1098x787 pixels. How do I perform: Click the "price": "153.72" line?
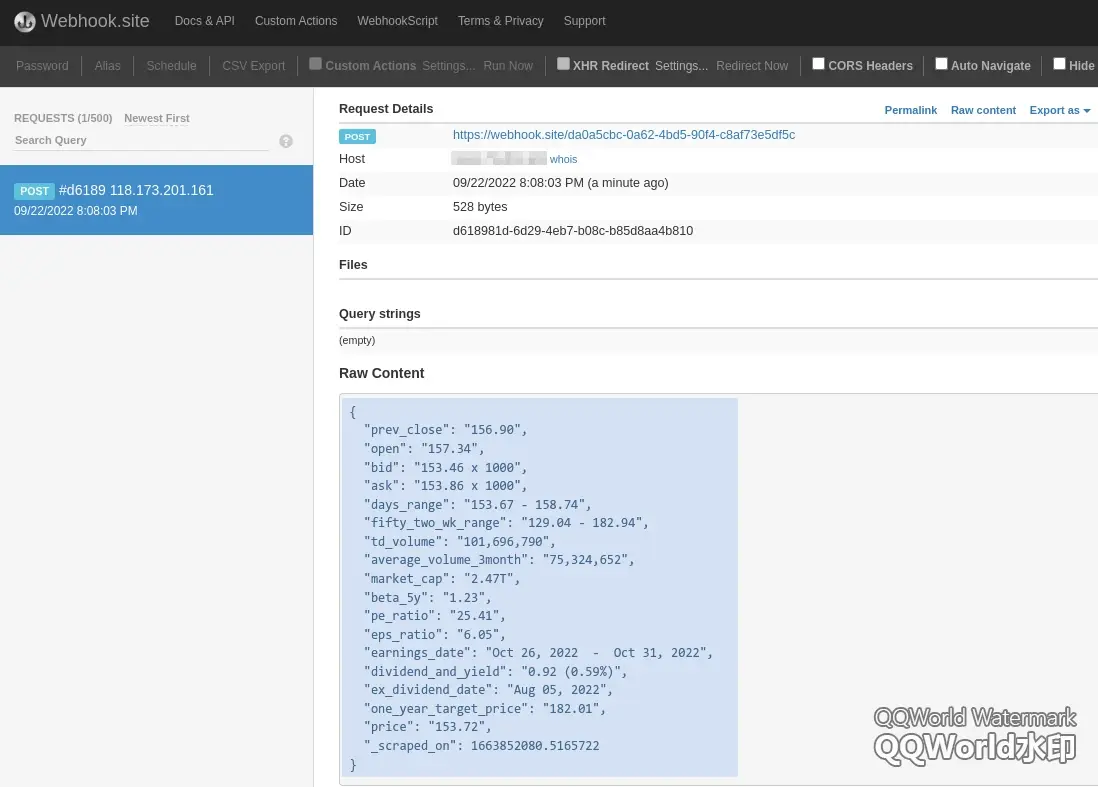pos(427,727)
